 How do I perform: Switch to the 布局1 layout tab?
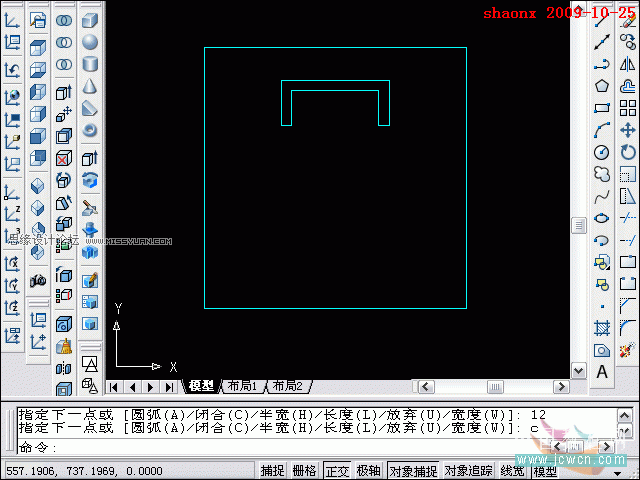pos(242,386)
